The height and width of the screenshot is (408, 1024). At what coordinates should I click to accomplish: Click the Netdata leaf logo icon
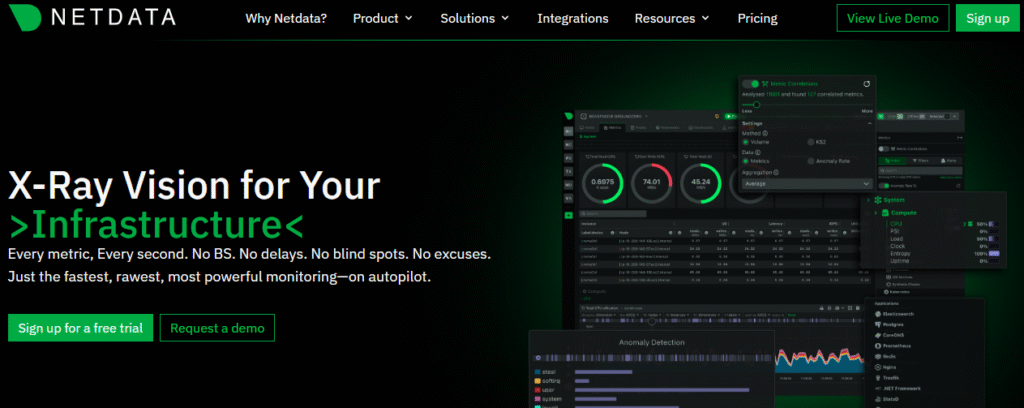click(27, 18)
